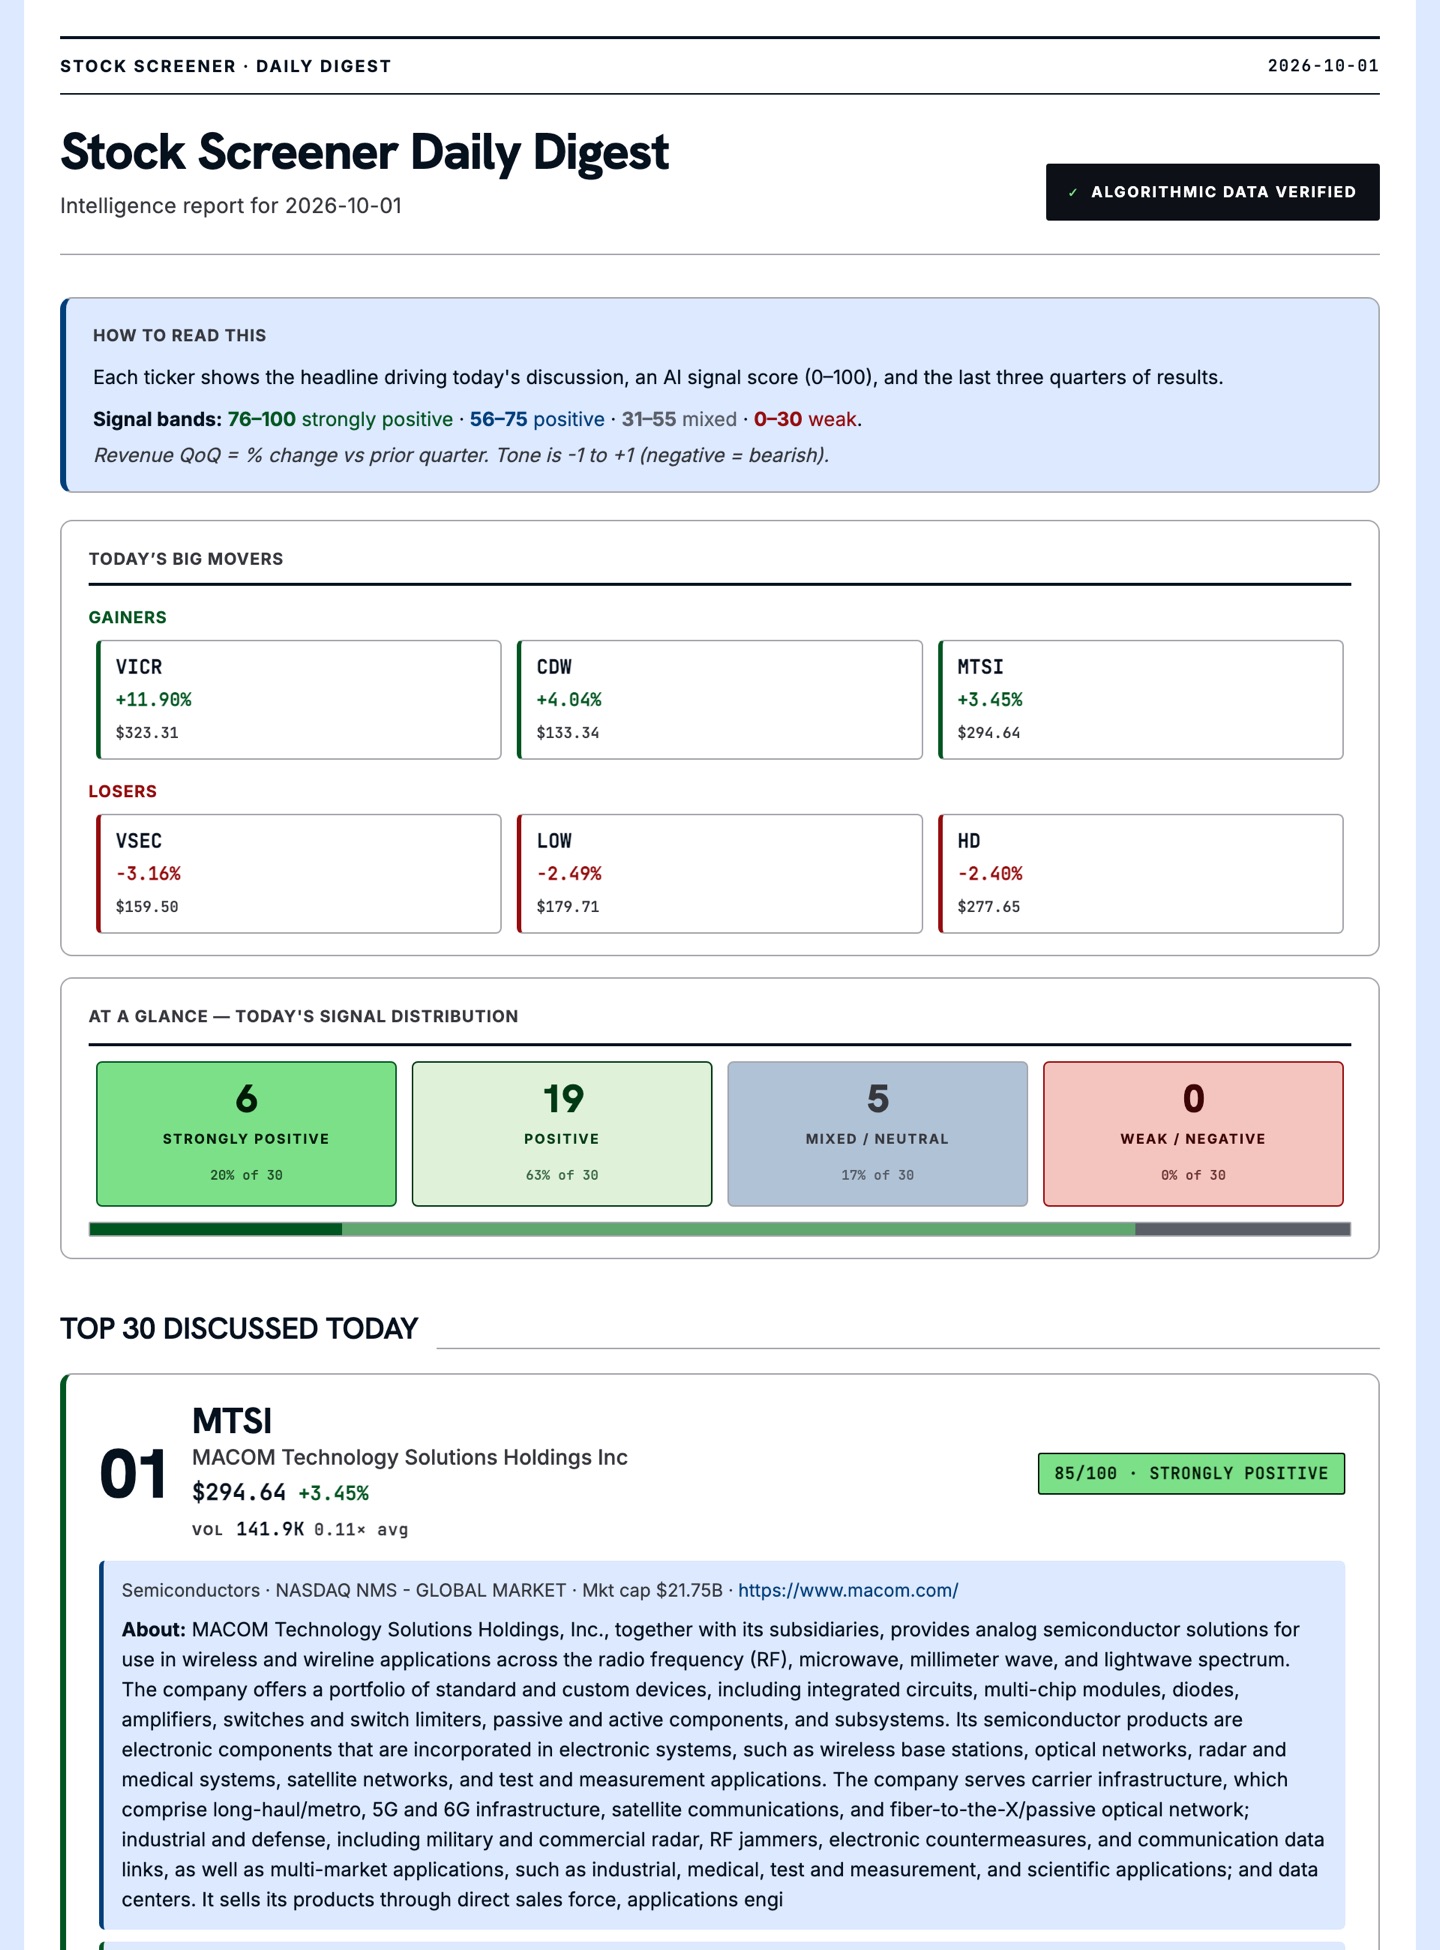The height and width of the screenshot is (1950, 1440).
Task: Click the MACOM Technology Solutions Holdings Inc name
Action: pos(410,1457)
